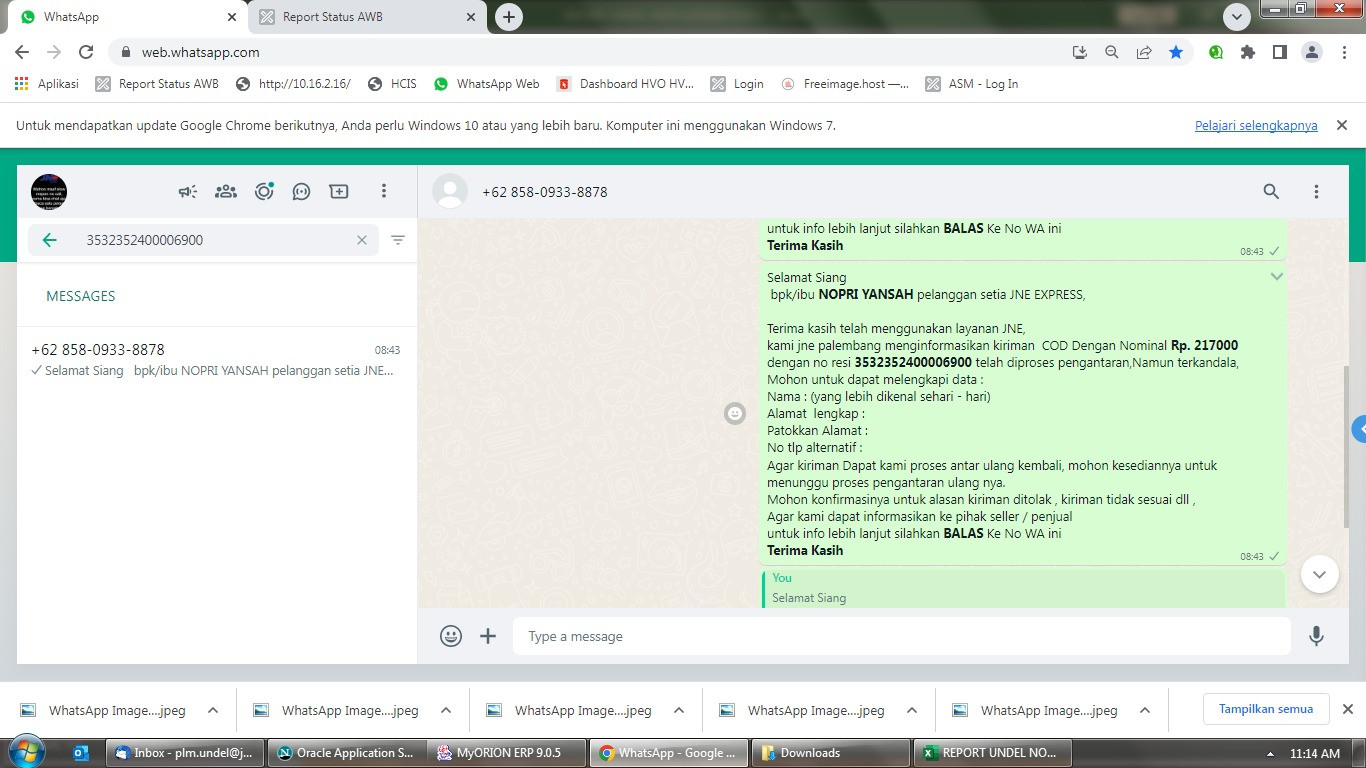The width and height of the screenshot is (1366, 768).
Task: Close the Report Status AWB tab
Action: (x=471, y=17)
